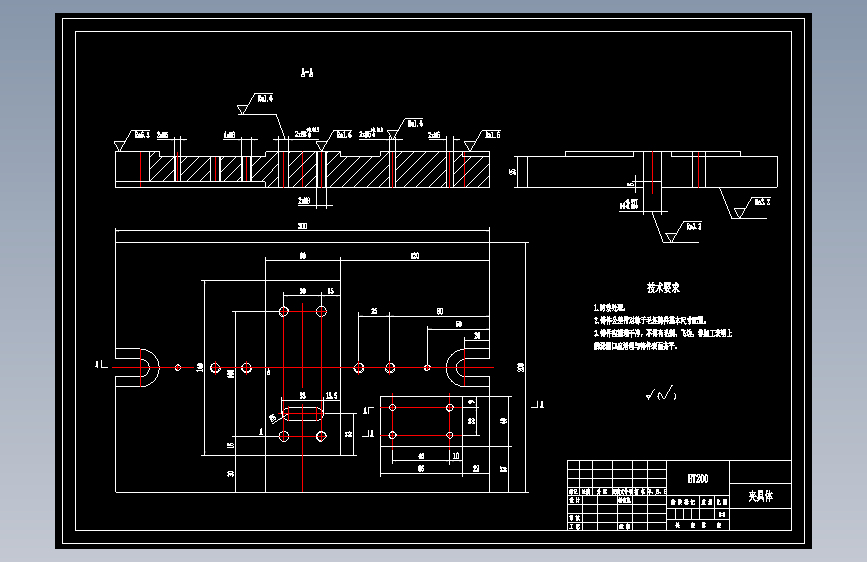Click the 夹具体 part name in title block
The image size is (867, 562).
click(x=760, y=496)
